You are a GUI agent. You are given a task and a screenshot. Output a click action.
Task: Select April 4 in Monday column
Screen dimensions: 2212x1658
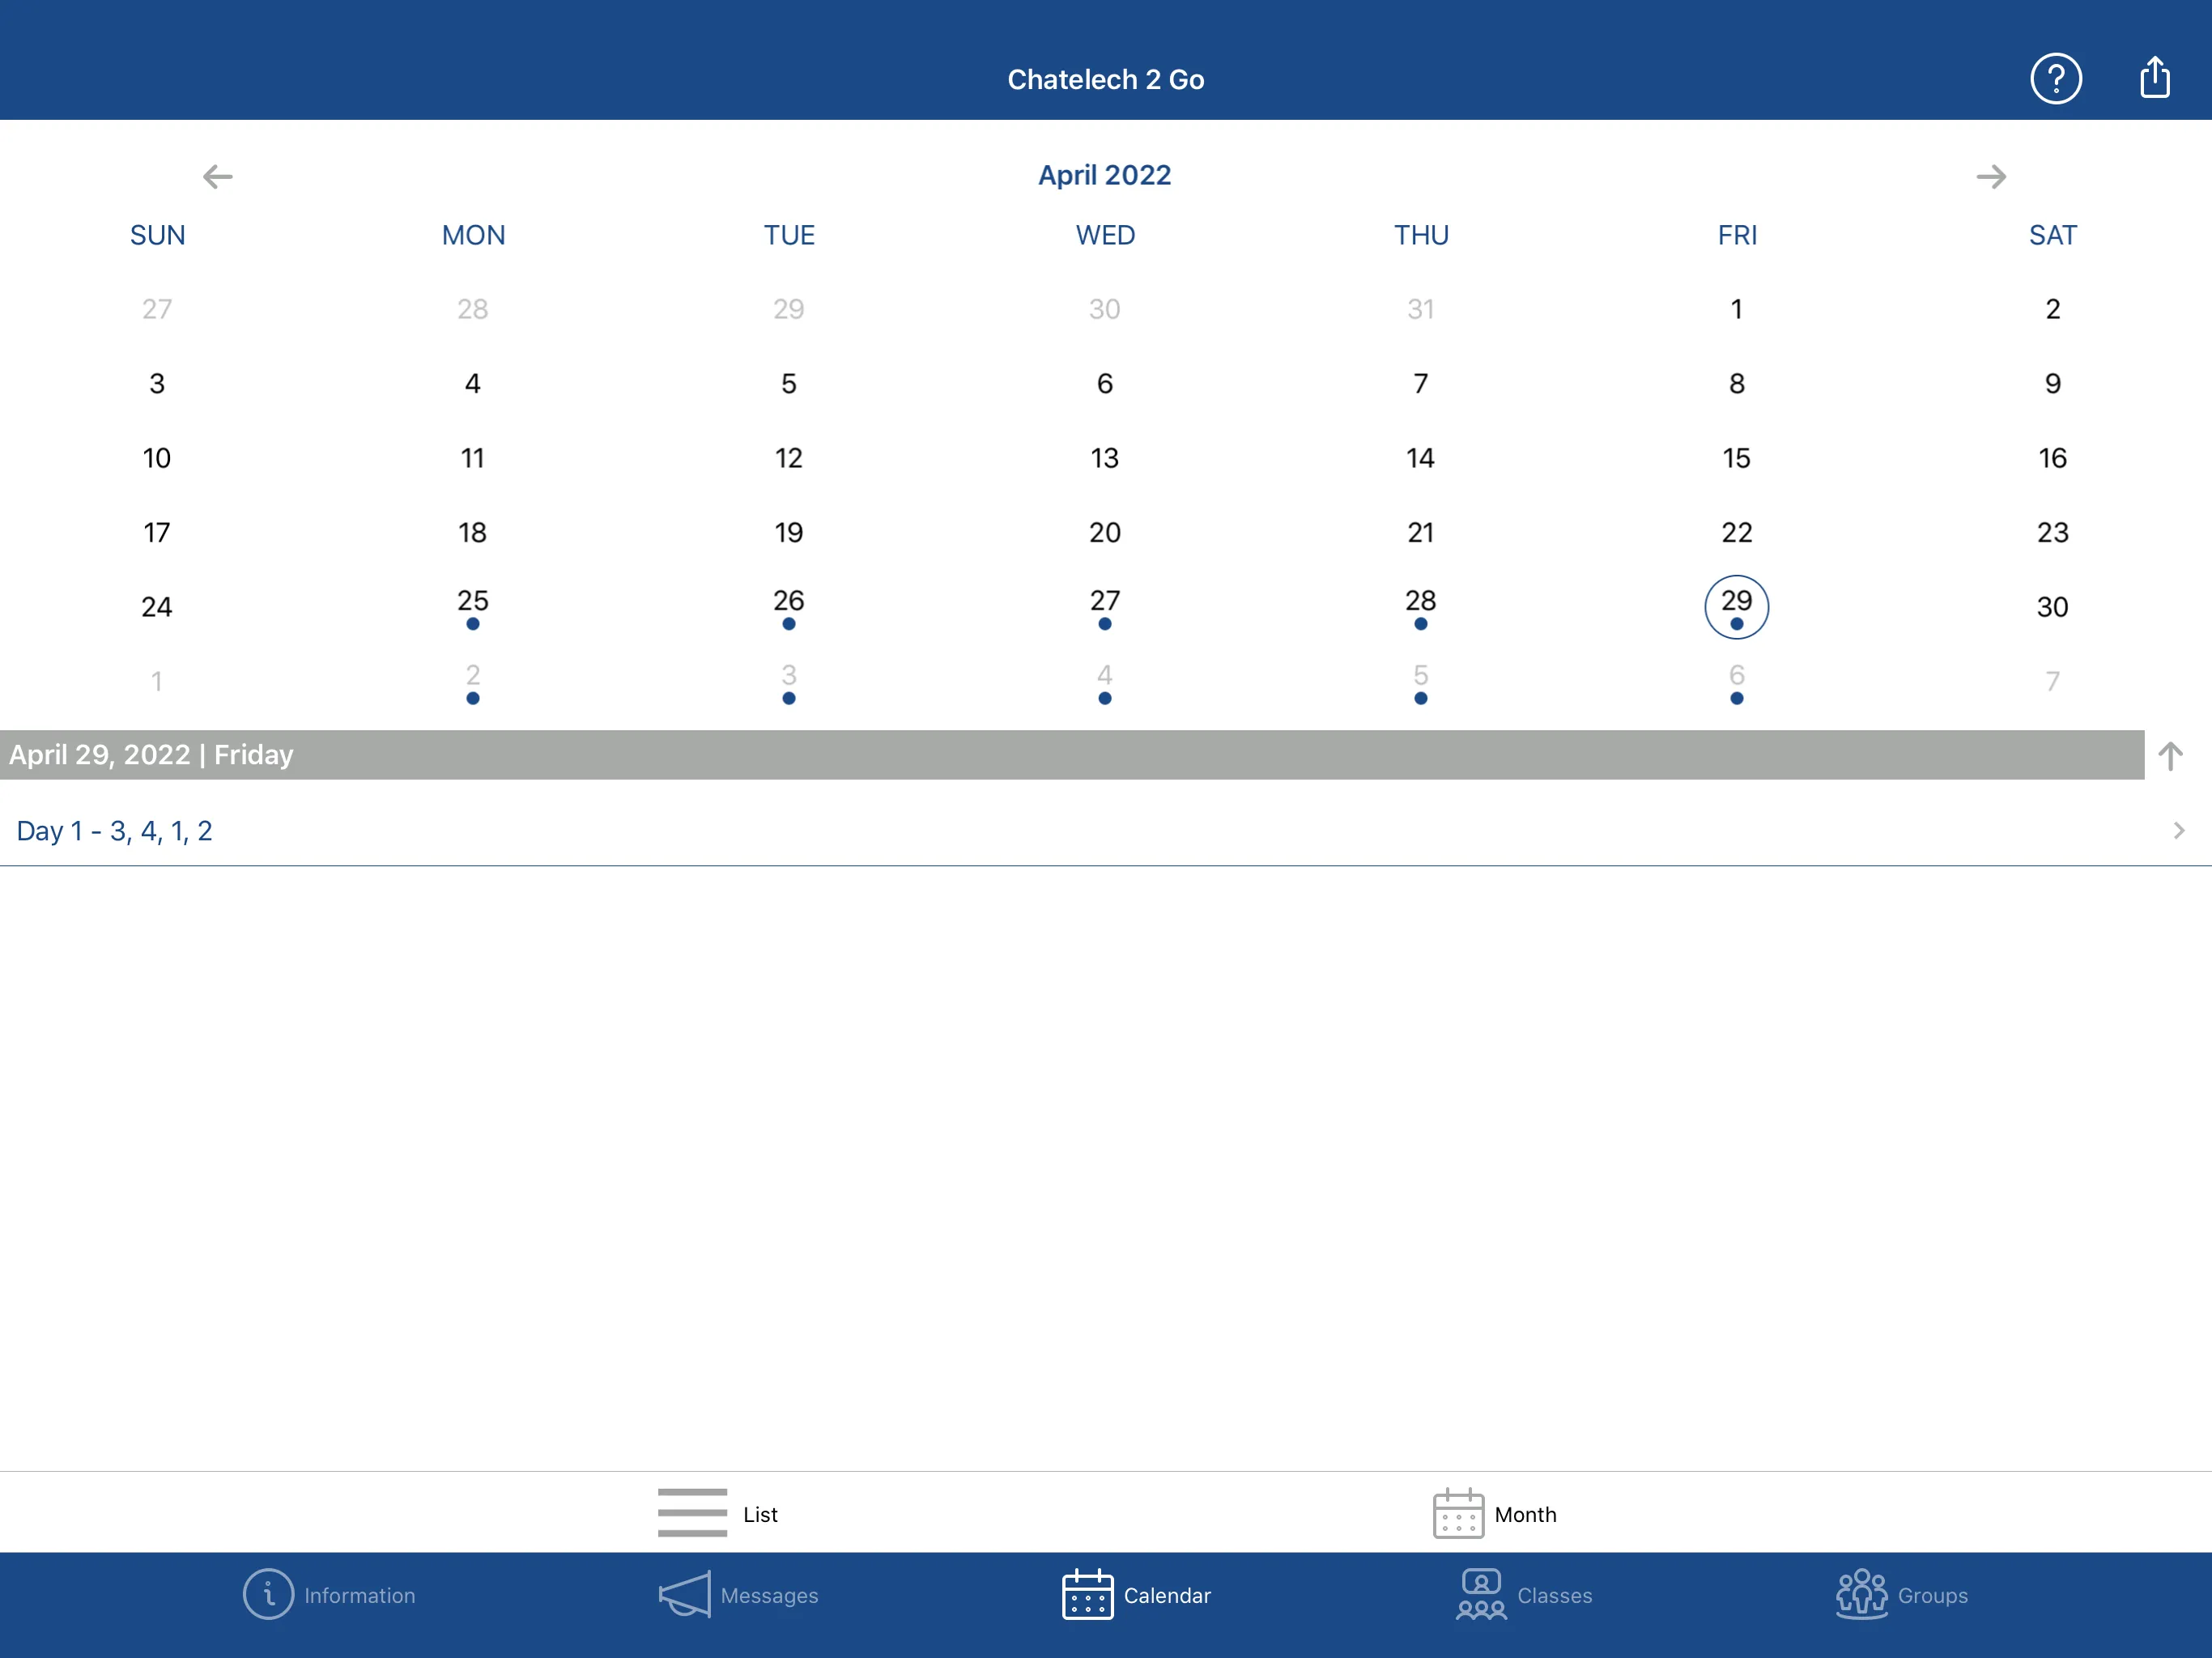click(x=473, y=383)
